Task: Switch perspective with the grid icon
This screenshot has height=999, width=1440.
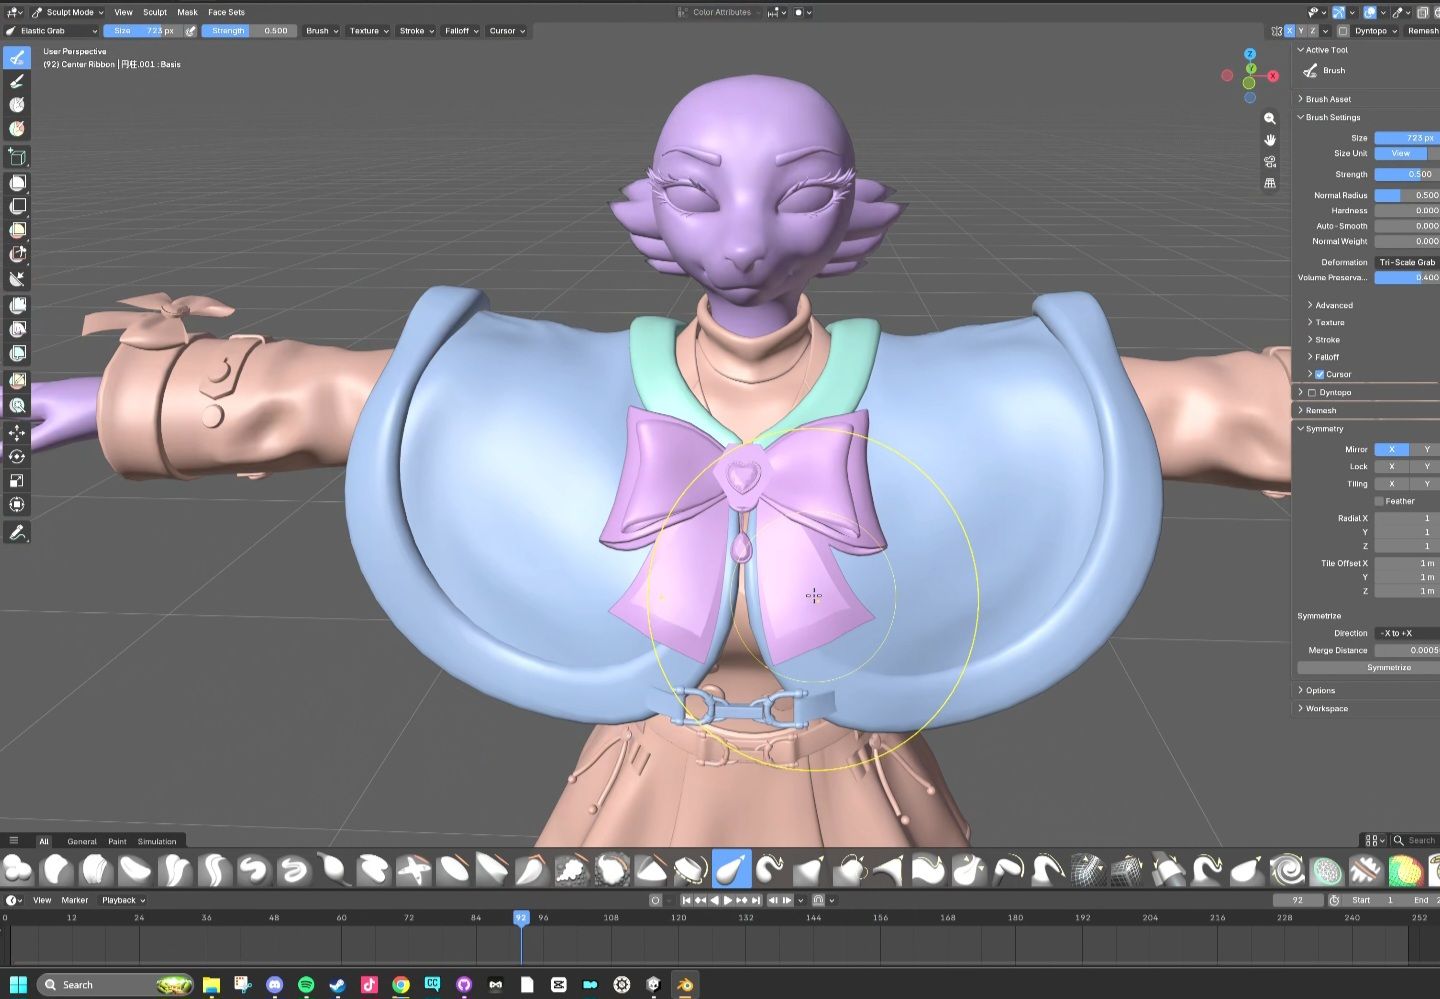Action: 1270,184
